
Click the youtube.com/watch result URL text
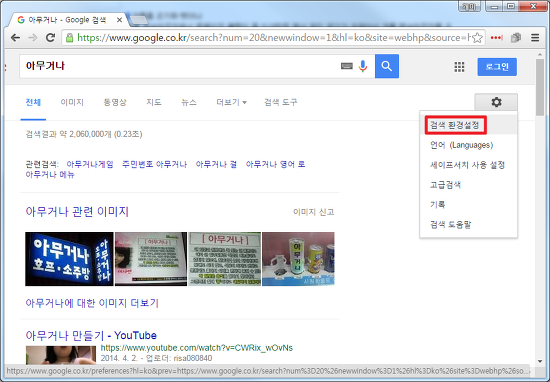196,348
